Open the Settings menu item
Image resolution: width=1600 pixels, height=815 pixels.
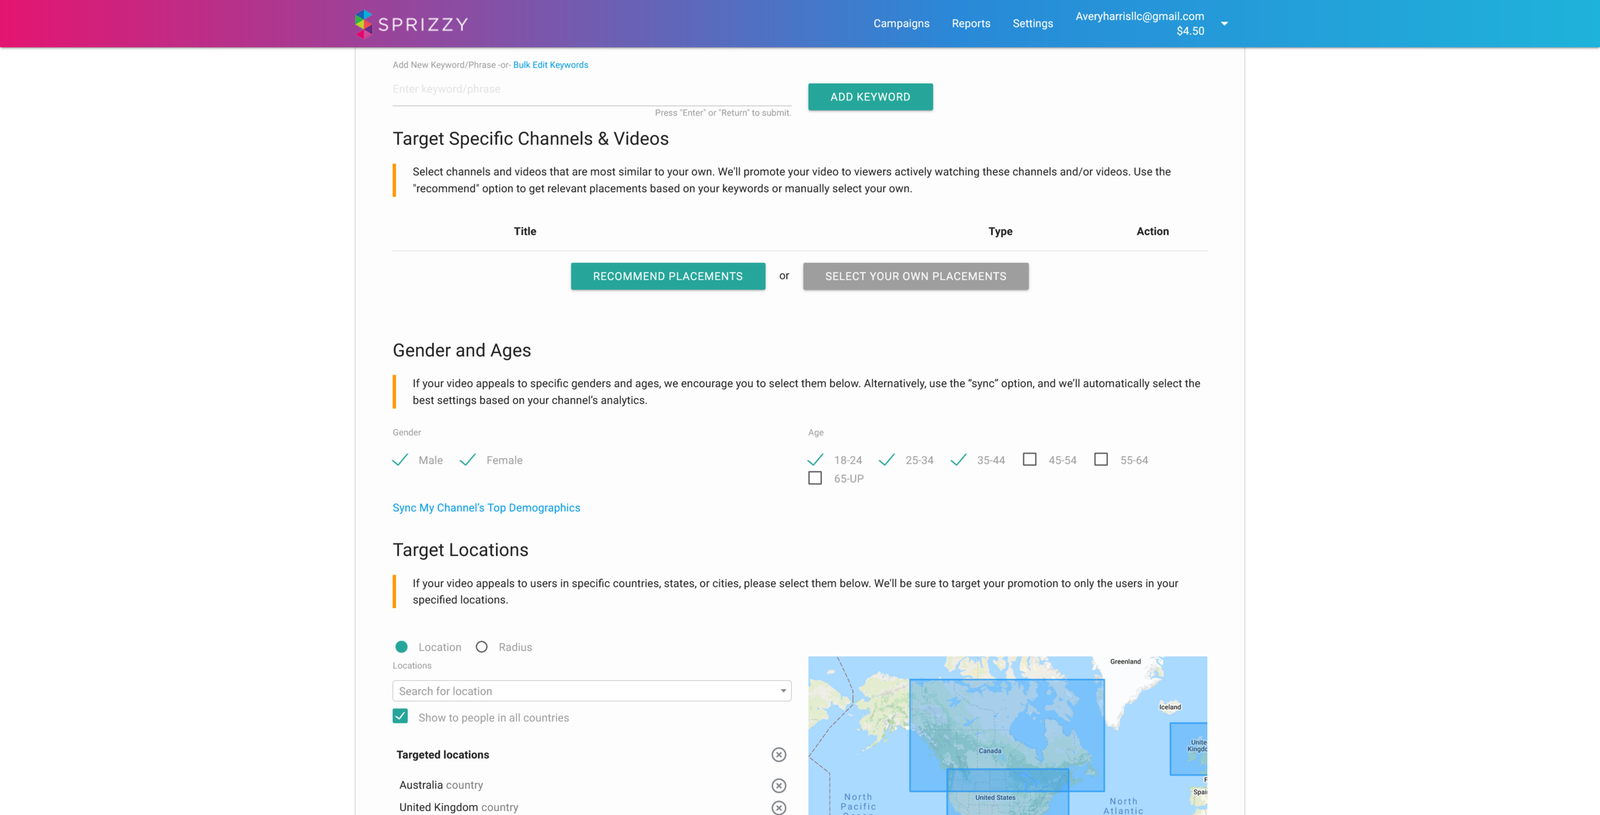[1032, 24]
